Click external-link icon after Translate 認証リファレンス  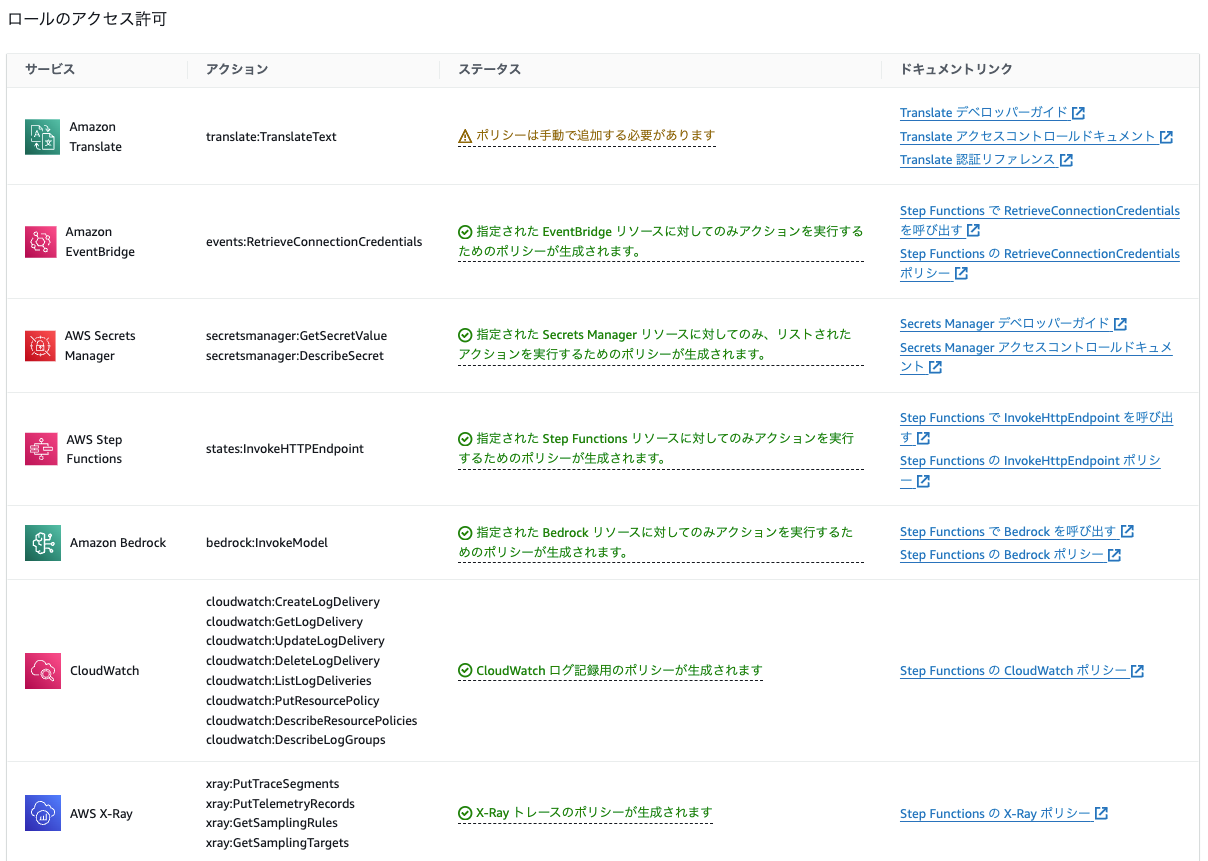pyautogui.click(x=1066, y=160)
